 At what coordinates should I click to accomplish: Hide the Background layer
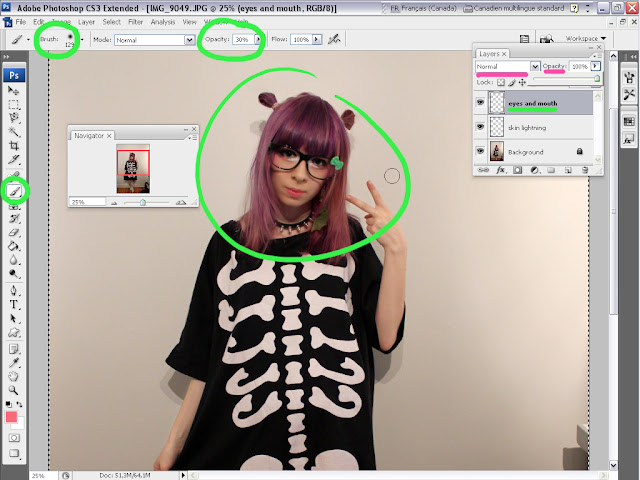pyautogui.click(x=480, y=151)
